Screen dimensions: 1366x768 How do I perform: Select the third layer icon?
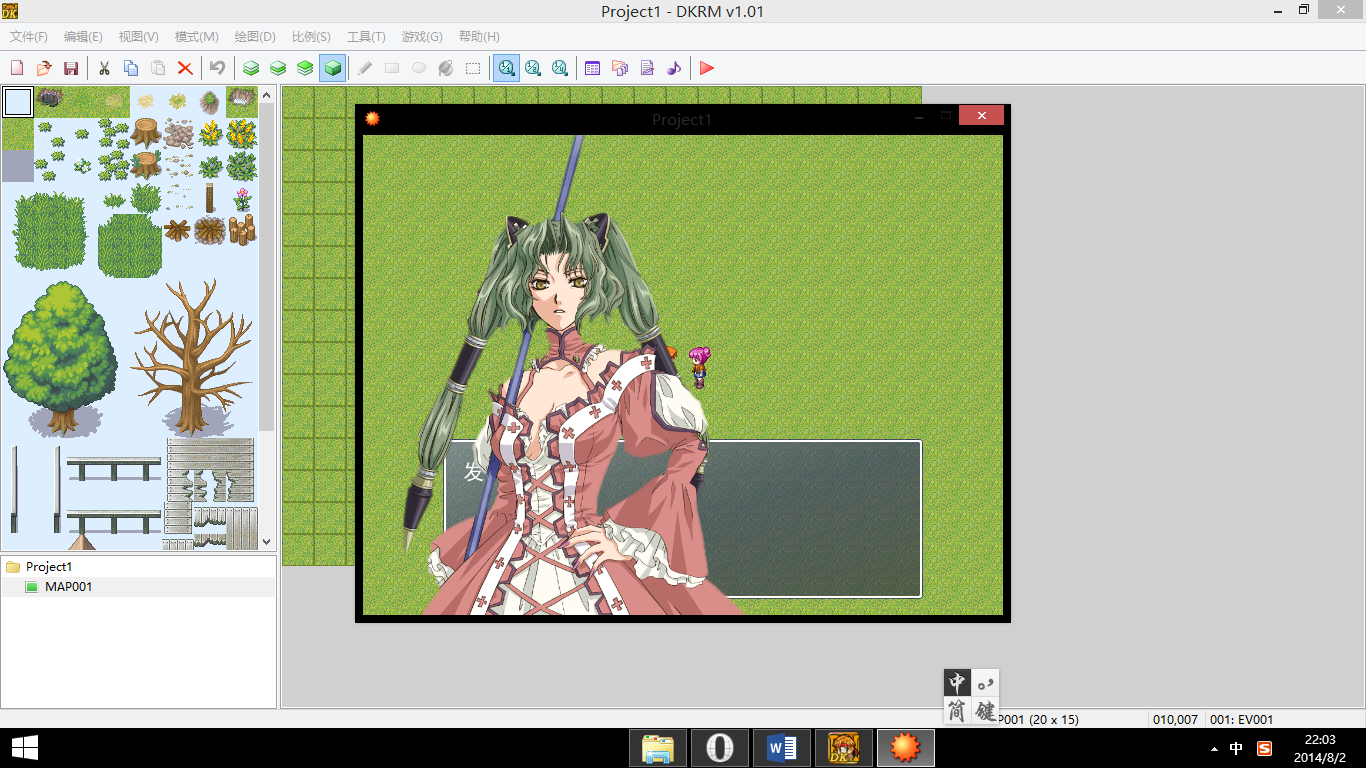coord(305,68)
